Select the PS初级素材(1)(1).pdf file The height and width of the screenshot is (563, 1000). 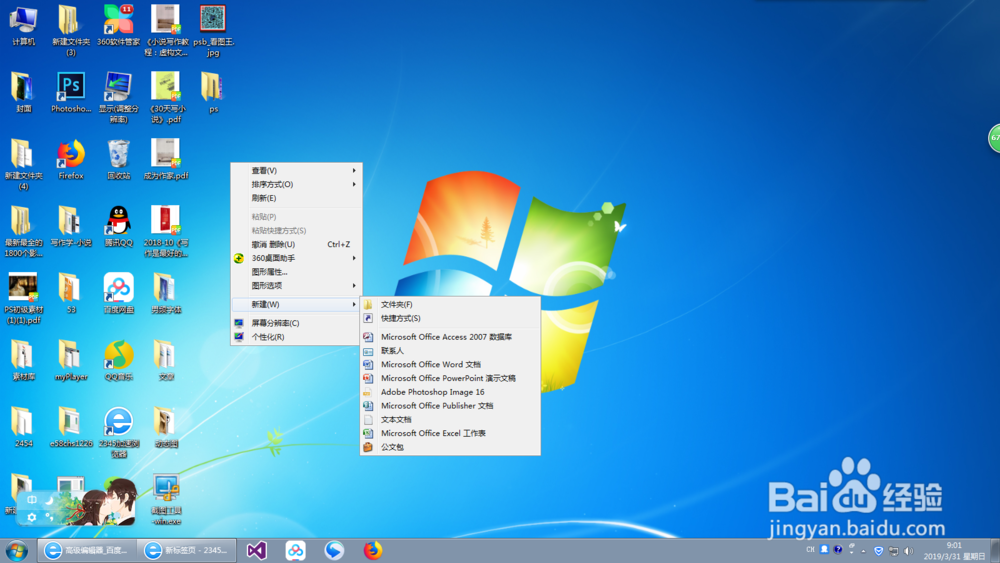(23, 299)
